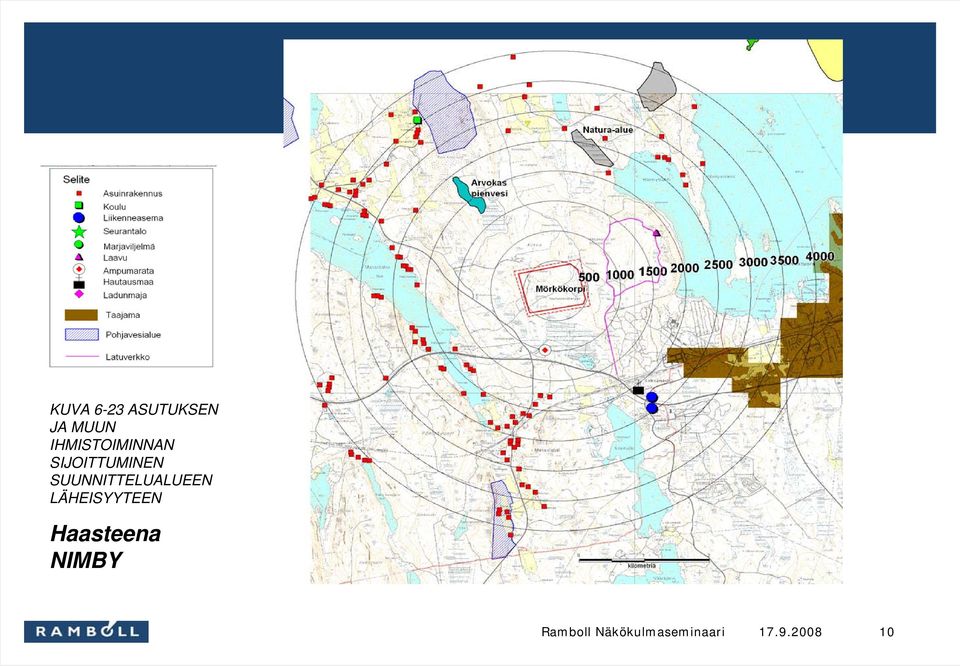Click the hatched Pohjavesialue swatch in the legend
This screenshot has height=666, width=960.
81,334
